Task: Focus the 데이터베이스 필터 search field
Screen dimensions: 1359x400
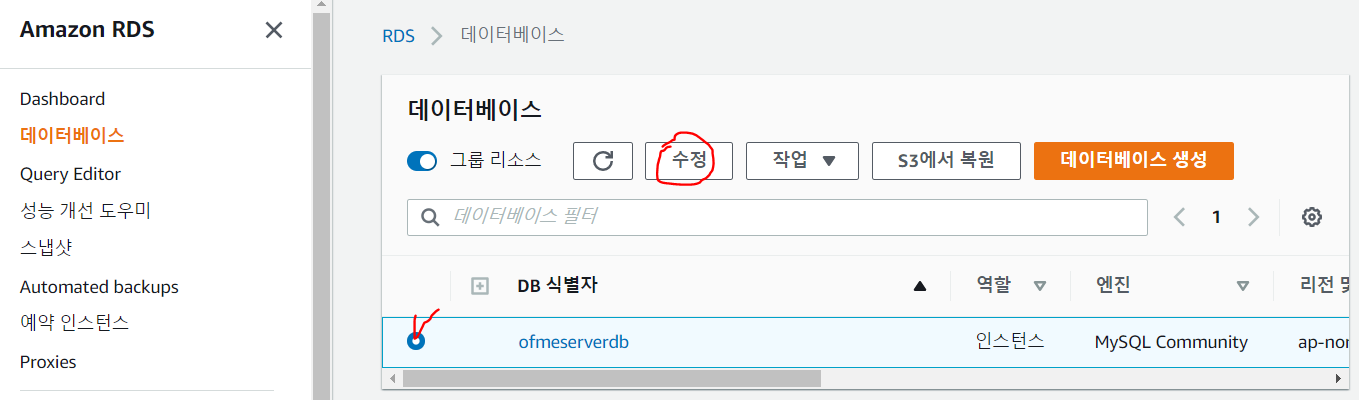Action: coord(777,217)
